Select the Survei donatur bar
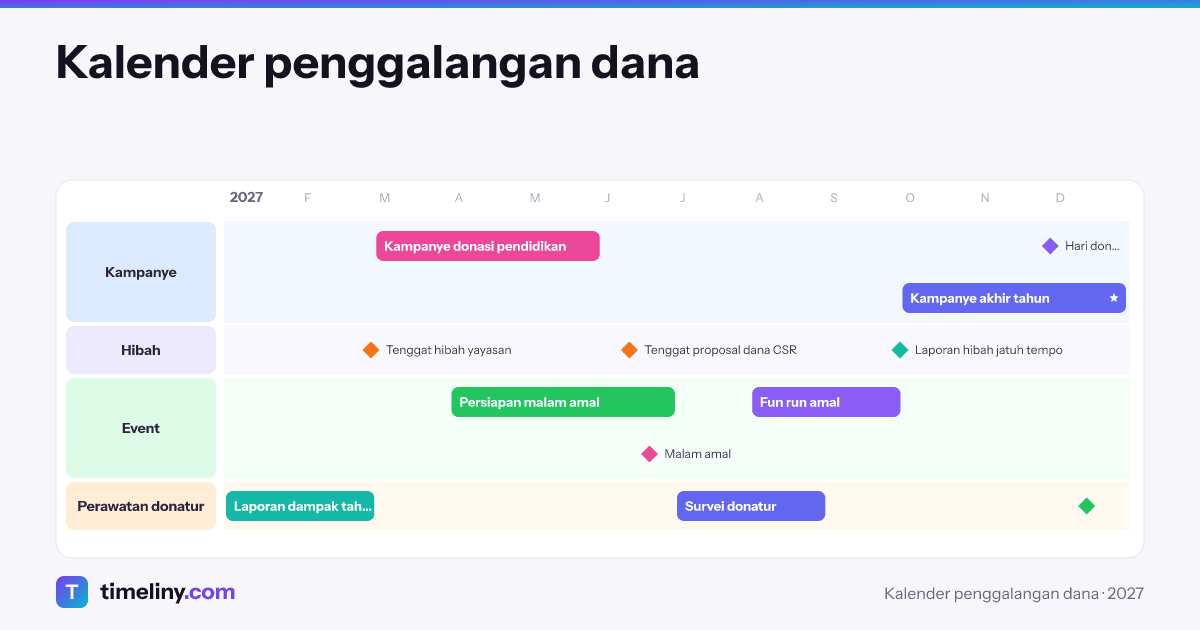The width and height of the screenshot is (1200, 630). coord(751,506)
